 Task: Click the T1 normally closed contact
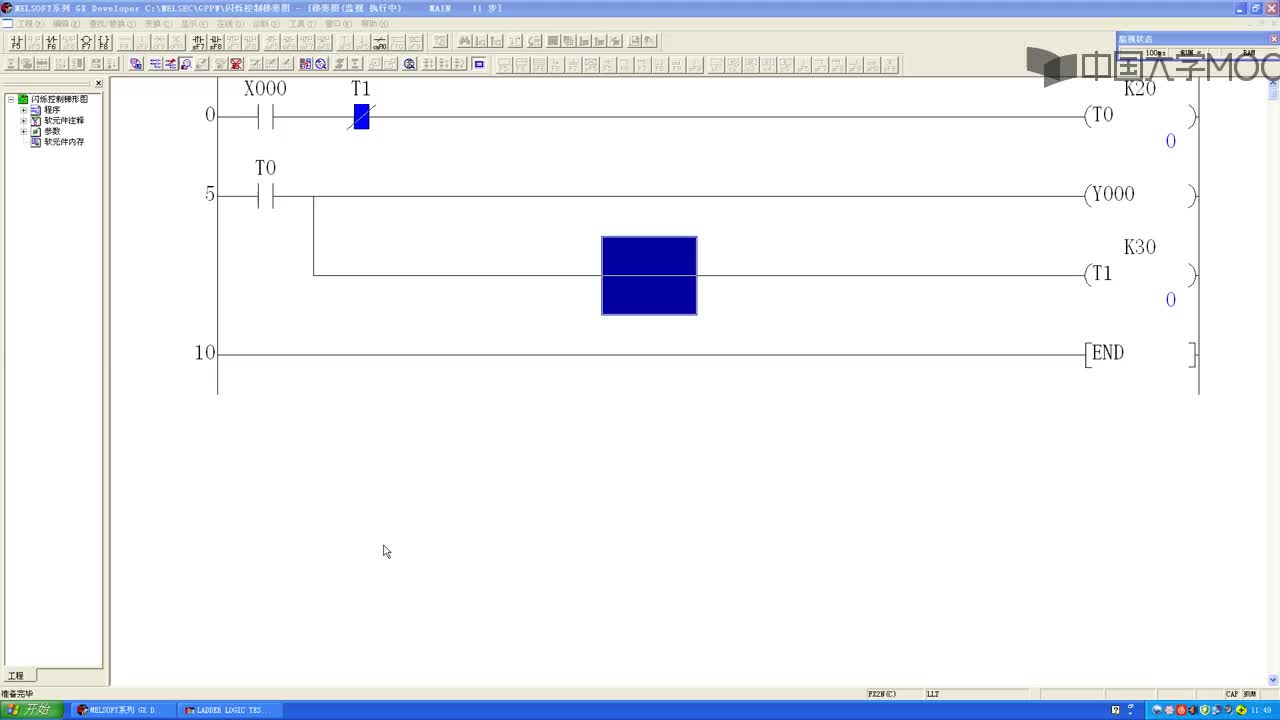361,116
